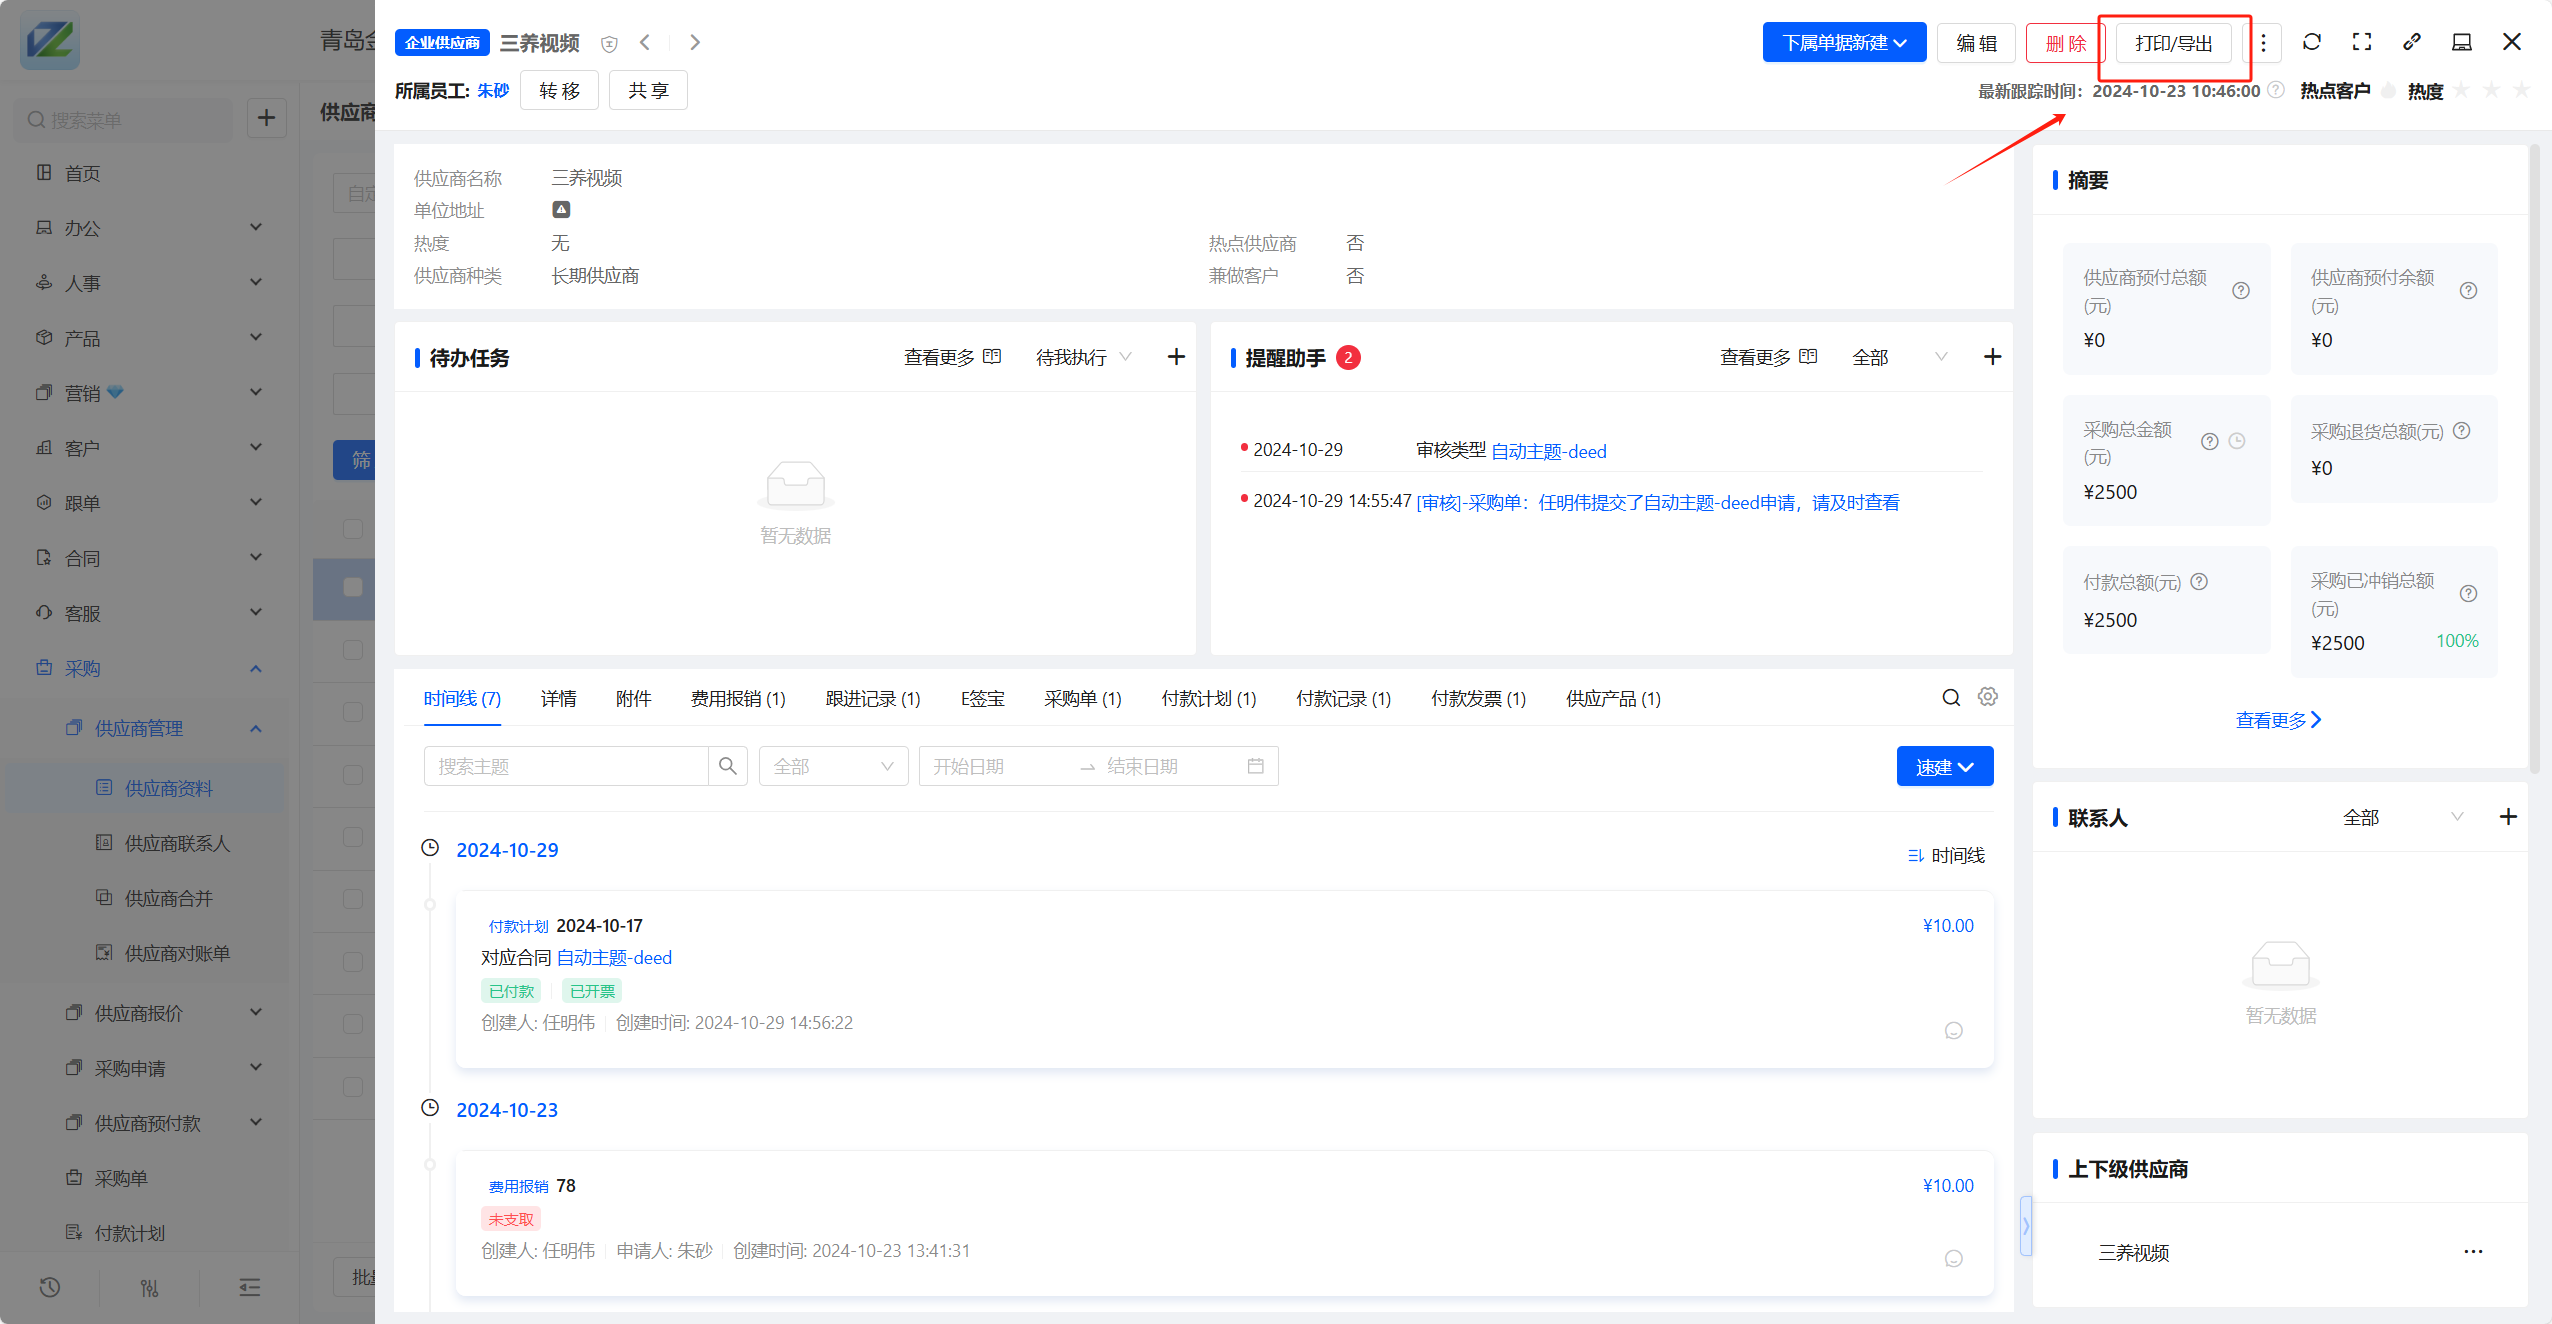Screen dimensions: 2552x1324
Task: Open tab settings gear icon
Action: [x=1988, y=697]
